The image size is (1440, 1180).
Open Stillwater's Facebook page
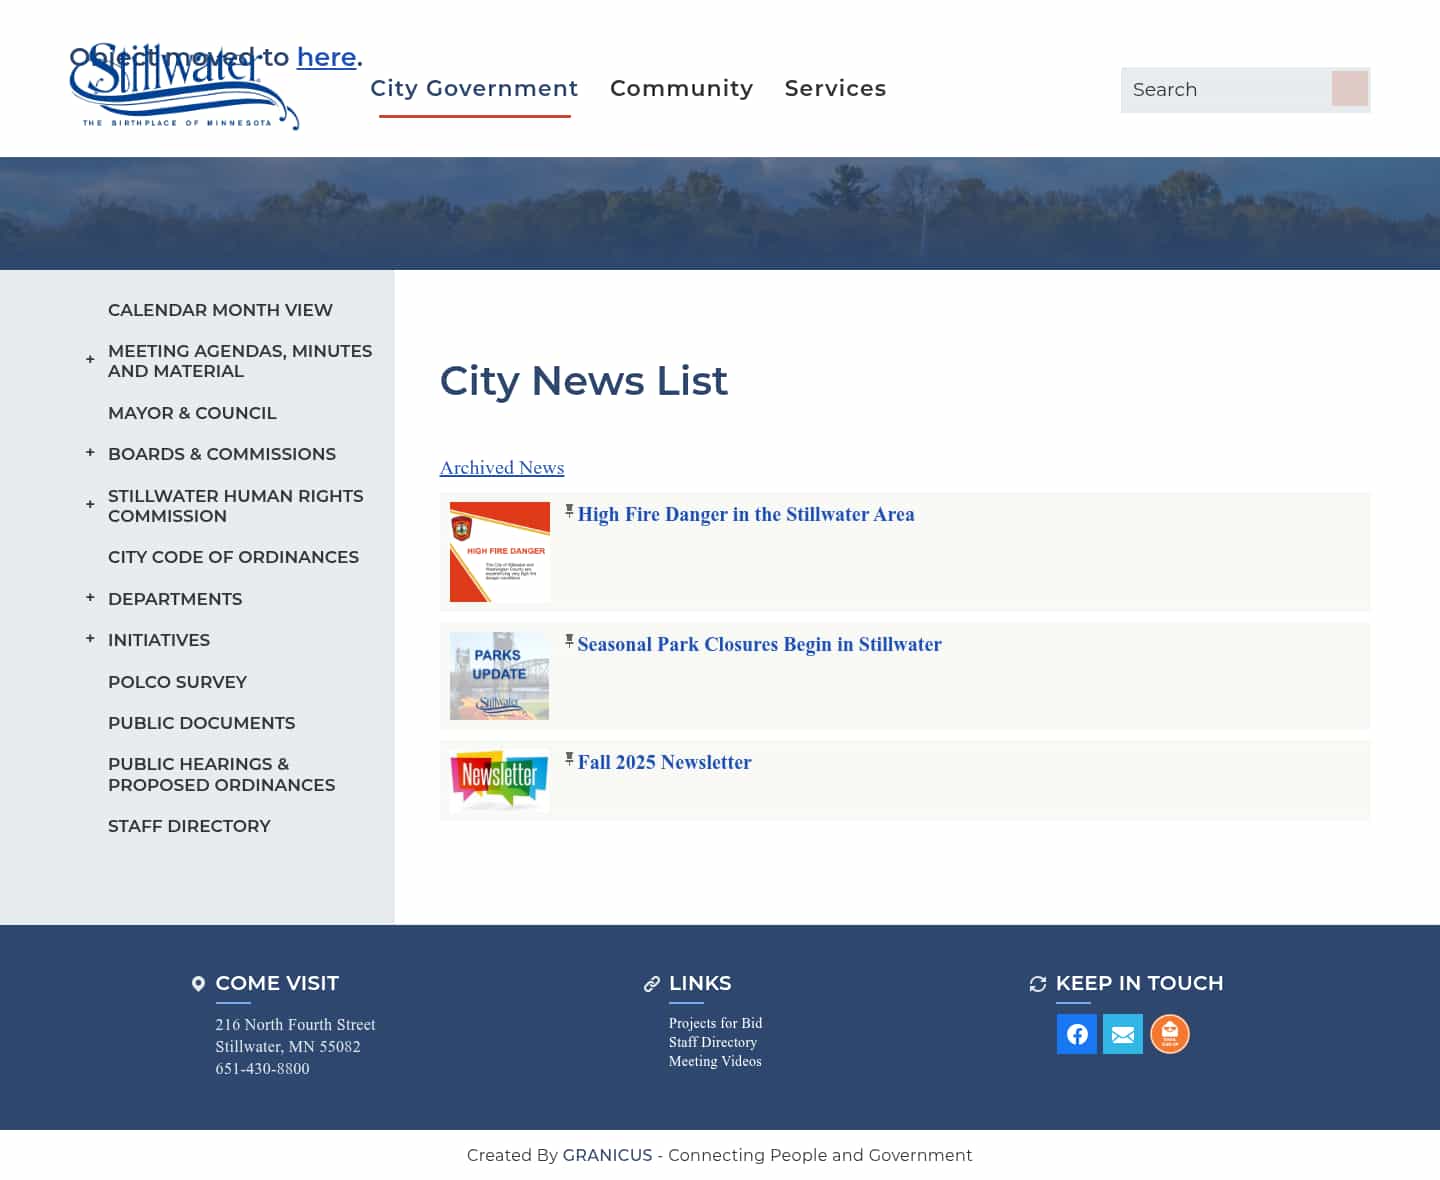(1077, 1034)
